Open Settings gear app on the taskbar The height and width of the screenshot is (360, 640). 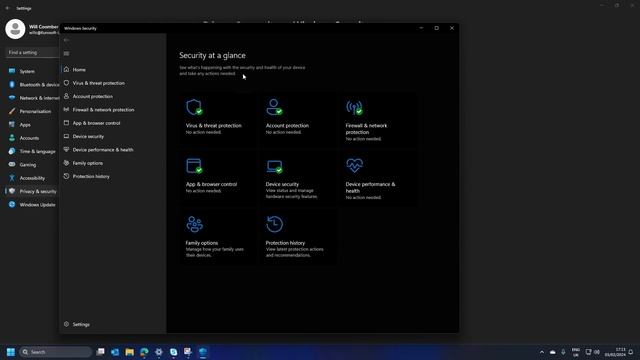159,352
